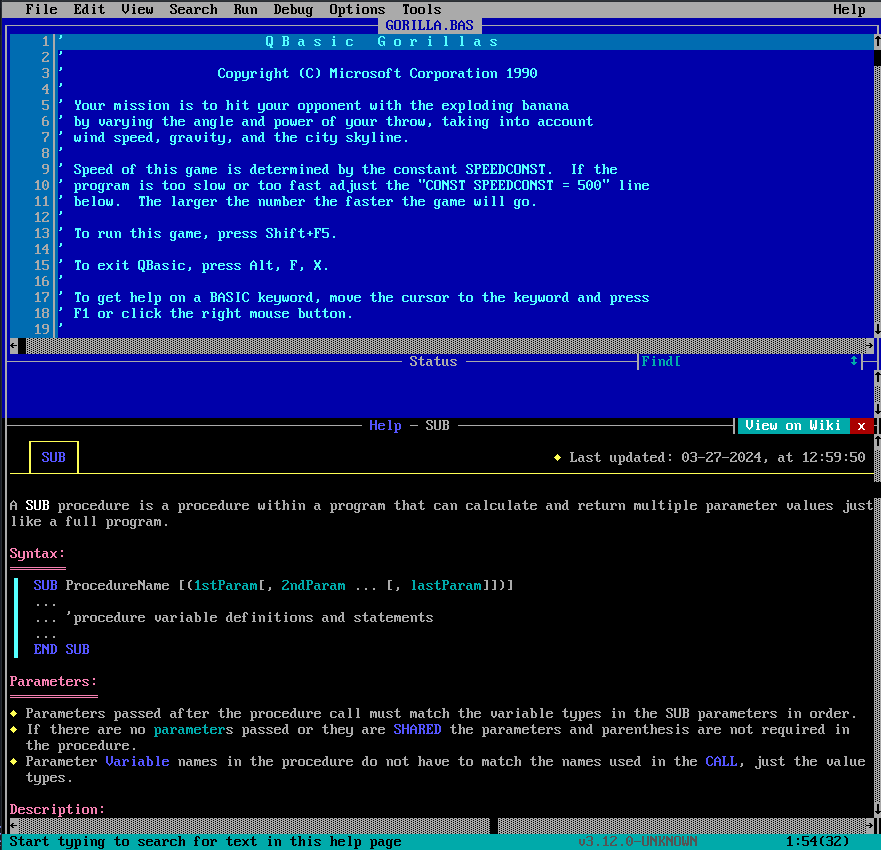The width and height of the screenshot is (881, 850).
Task: Click inside the Find search field
Action: pyautogui.click(x=764, y=362)
